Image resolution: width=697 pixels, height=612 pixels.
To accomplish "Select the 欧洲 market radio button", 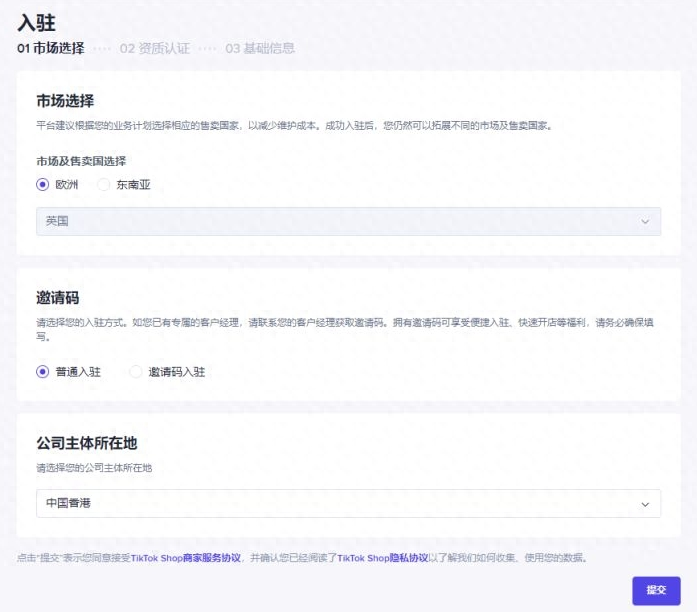I will pyautogui.click(x=43, y=184).
